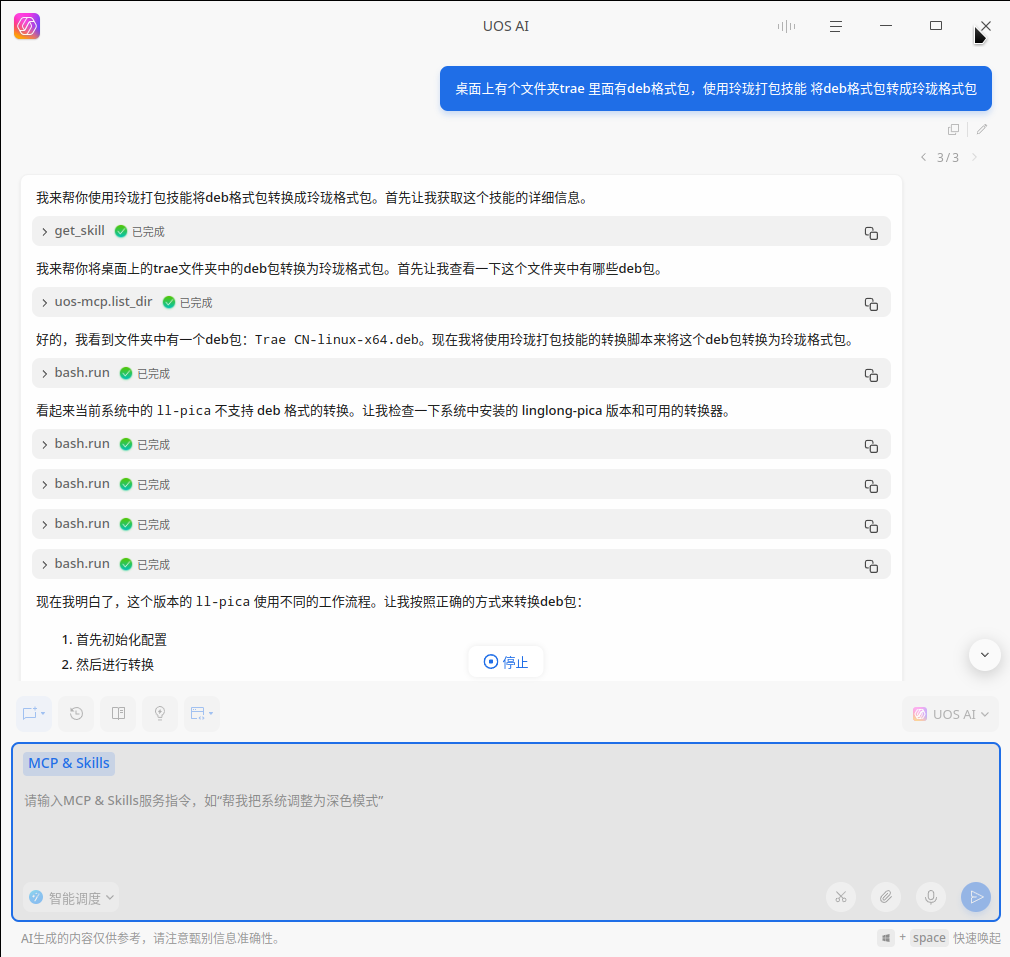Open the 智能调度 dropdown
Viewport: 1010px width, 957px height.
[x=71, y=898]
